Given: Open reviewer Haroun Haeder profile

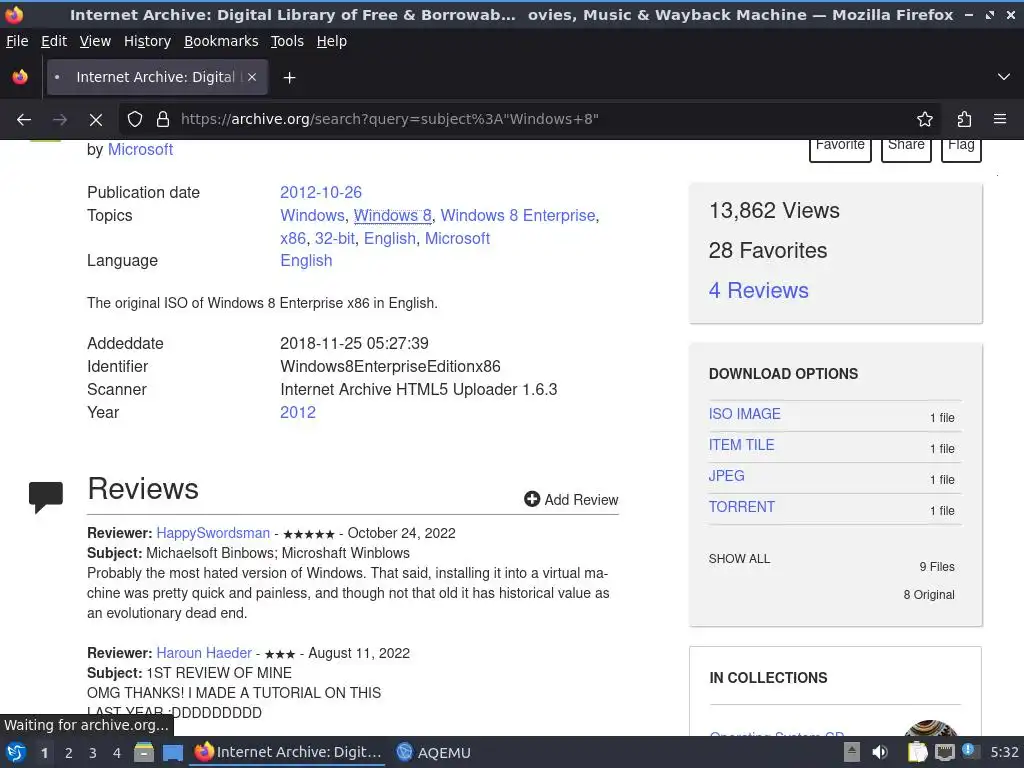Looking at the screenshot, I should (x=204, y=653).
